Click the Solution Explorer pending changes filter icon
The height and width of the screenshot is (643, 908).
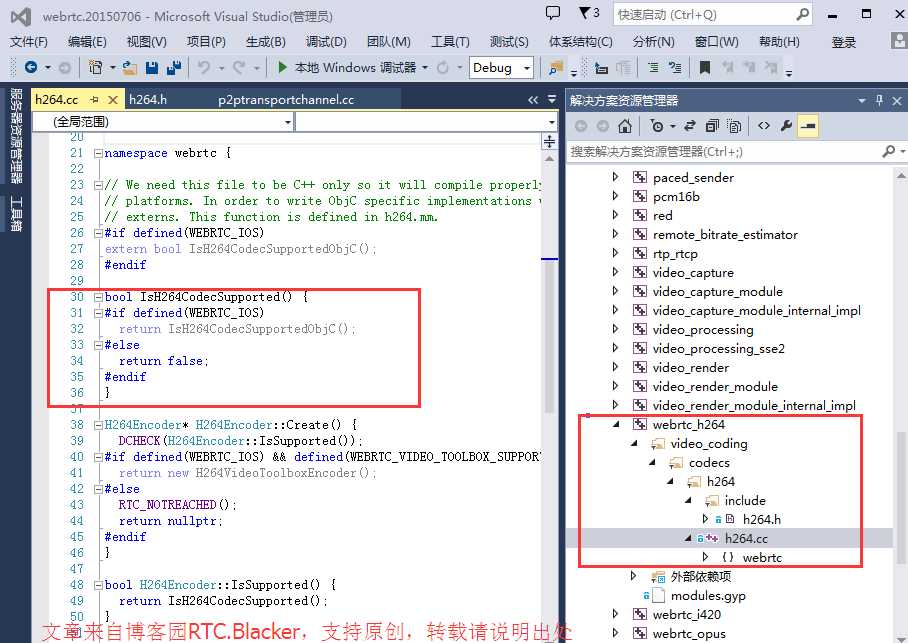(657, 126)
